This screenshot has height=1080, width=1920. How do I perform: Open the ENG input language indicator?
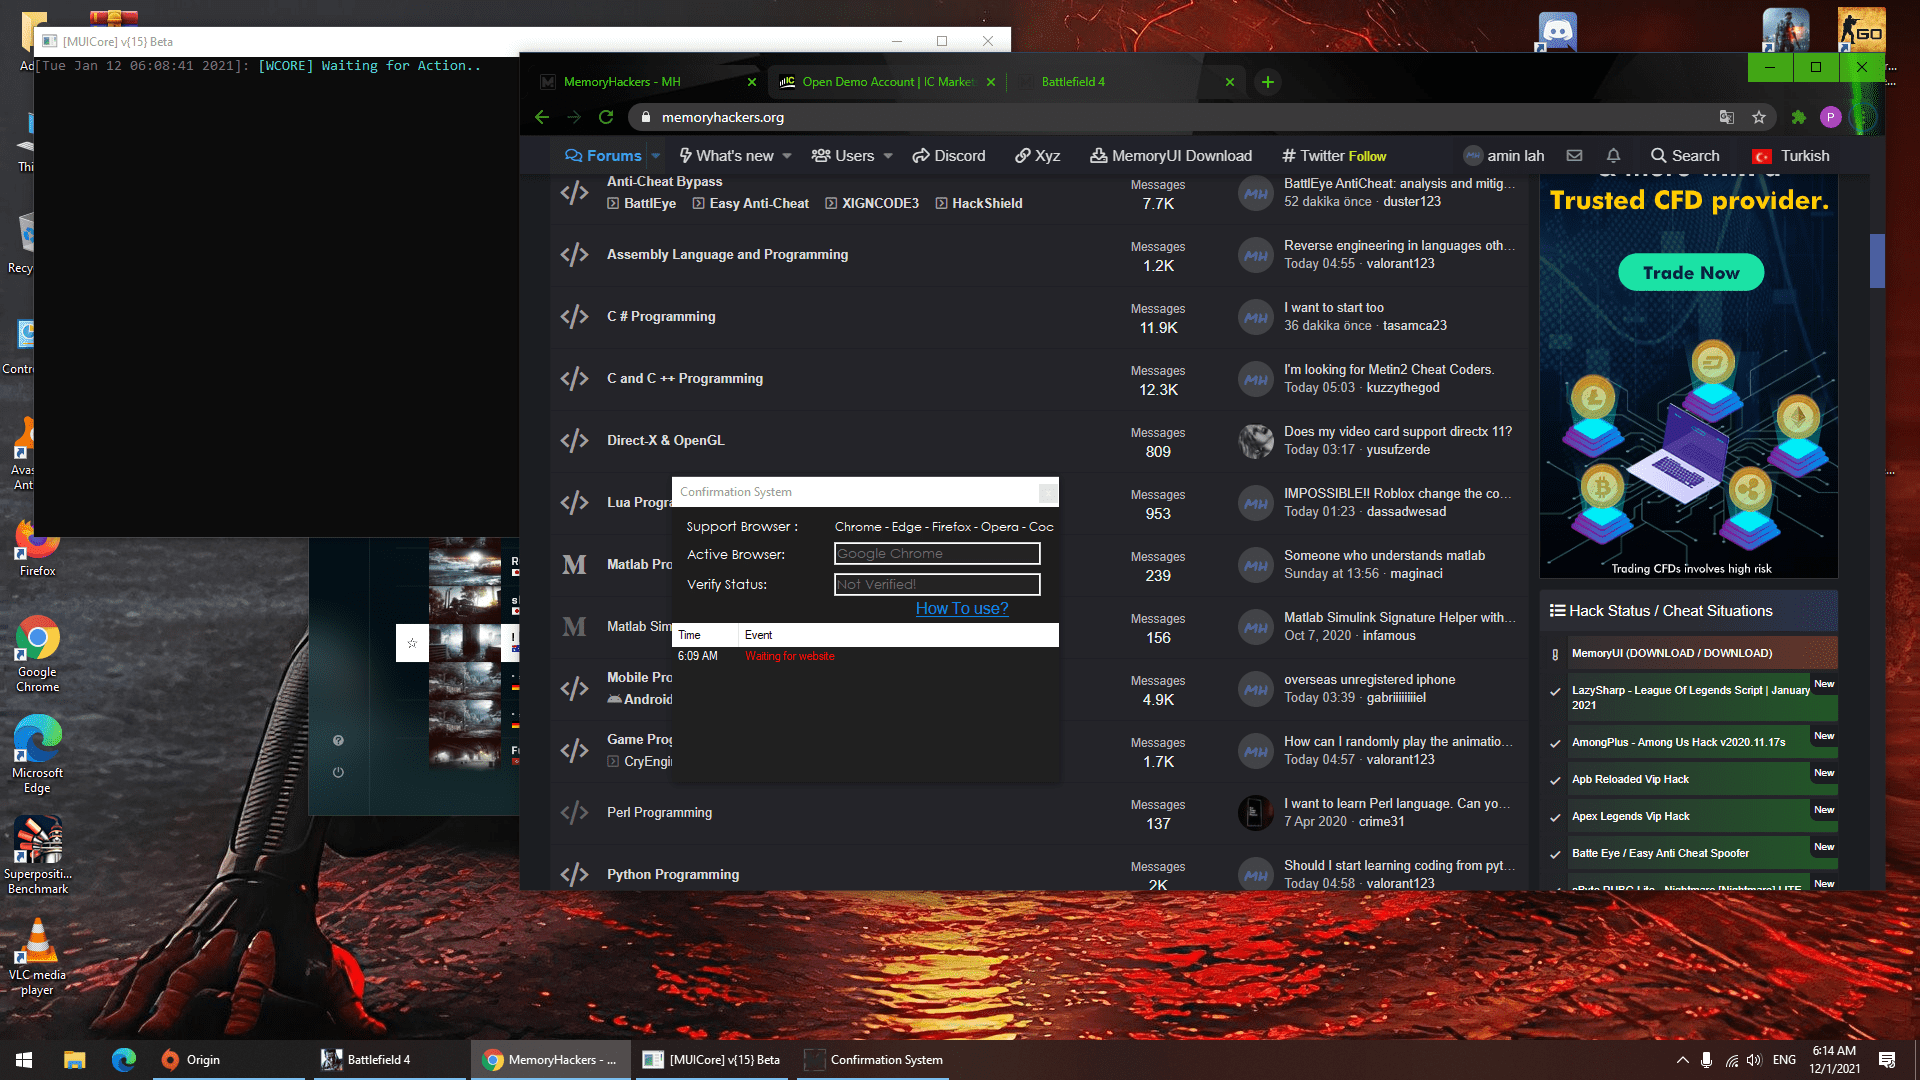[1784, 1060]
